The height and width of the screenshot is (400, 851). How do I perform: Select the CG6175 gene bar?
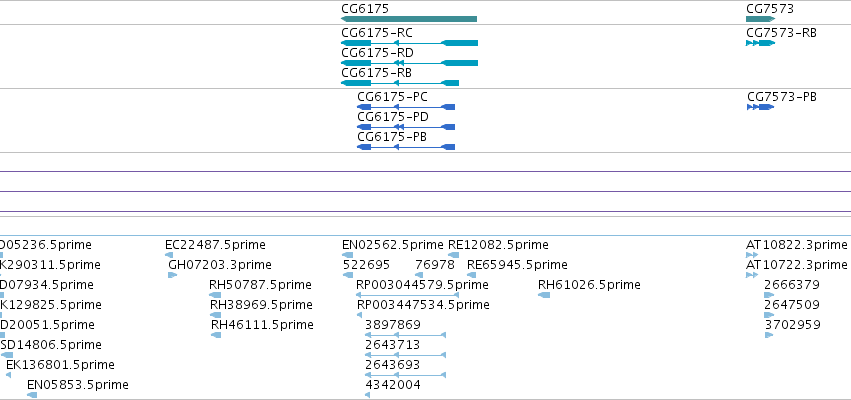(x=409, y=19)
